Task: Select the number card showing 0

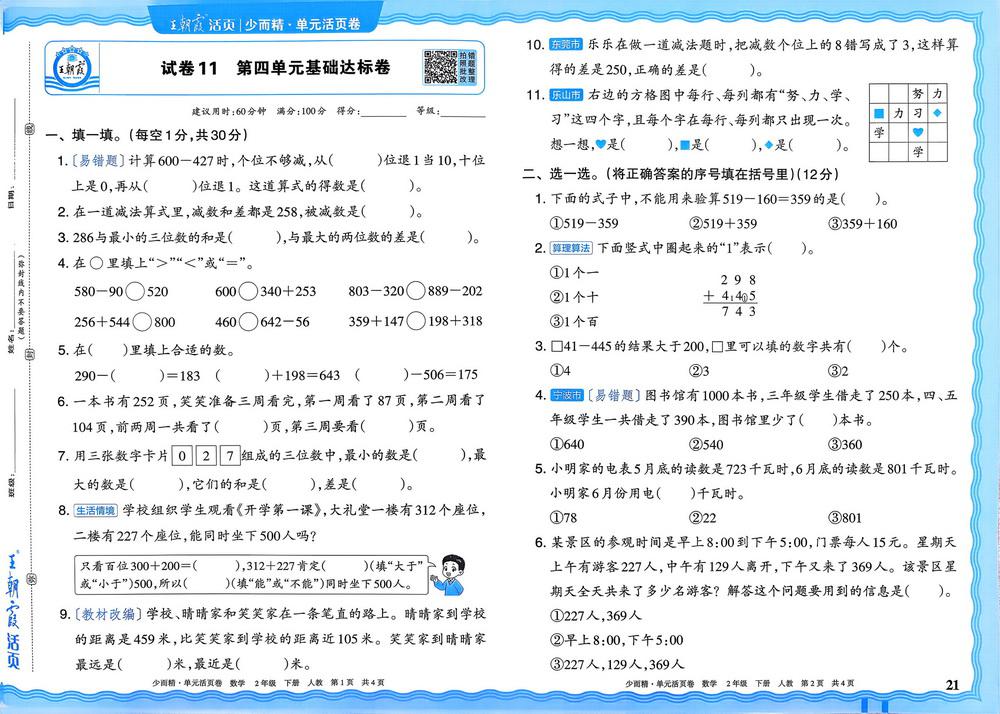Action: (x=181, y=456)
